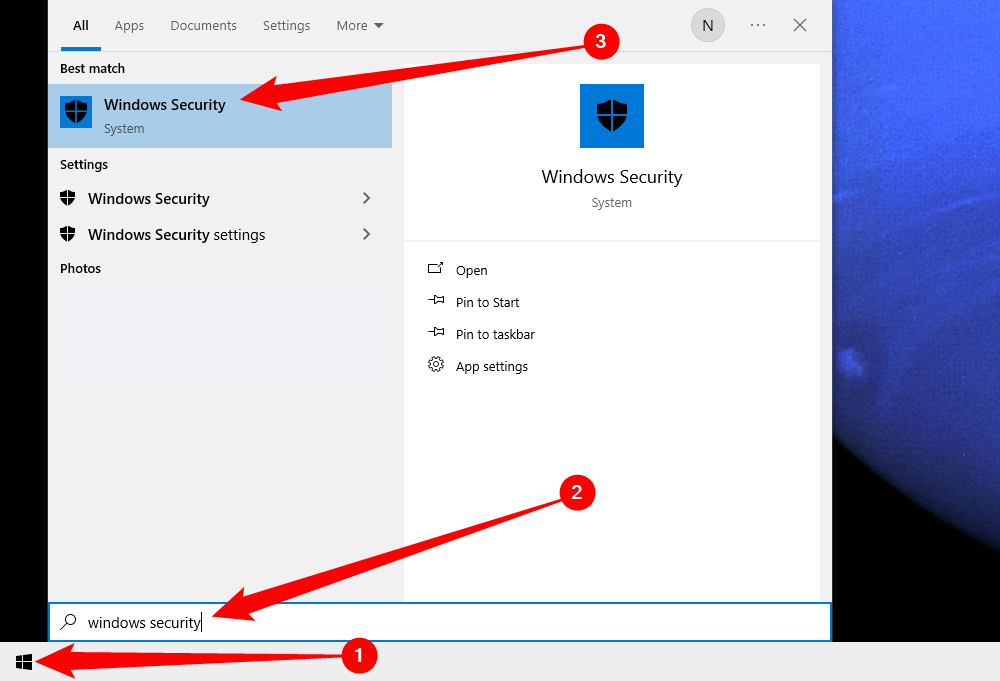The height and width of the screenshot is (681, 1000).
Task: Click the ellipsis options button
Action: (x=756, y=25)
